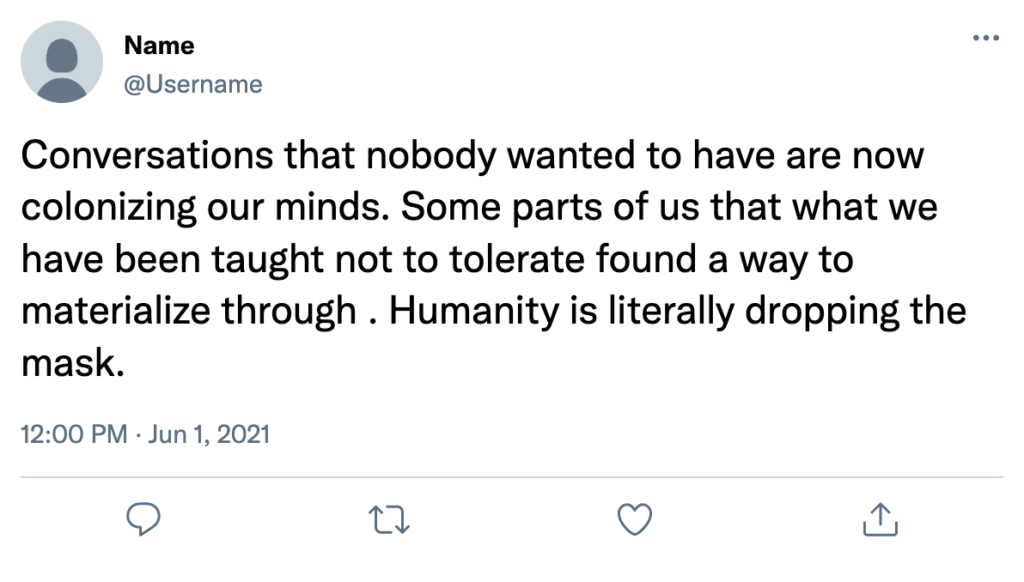Like the tweet with the heart icon

(x=635, y=519)
